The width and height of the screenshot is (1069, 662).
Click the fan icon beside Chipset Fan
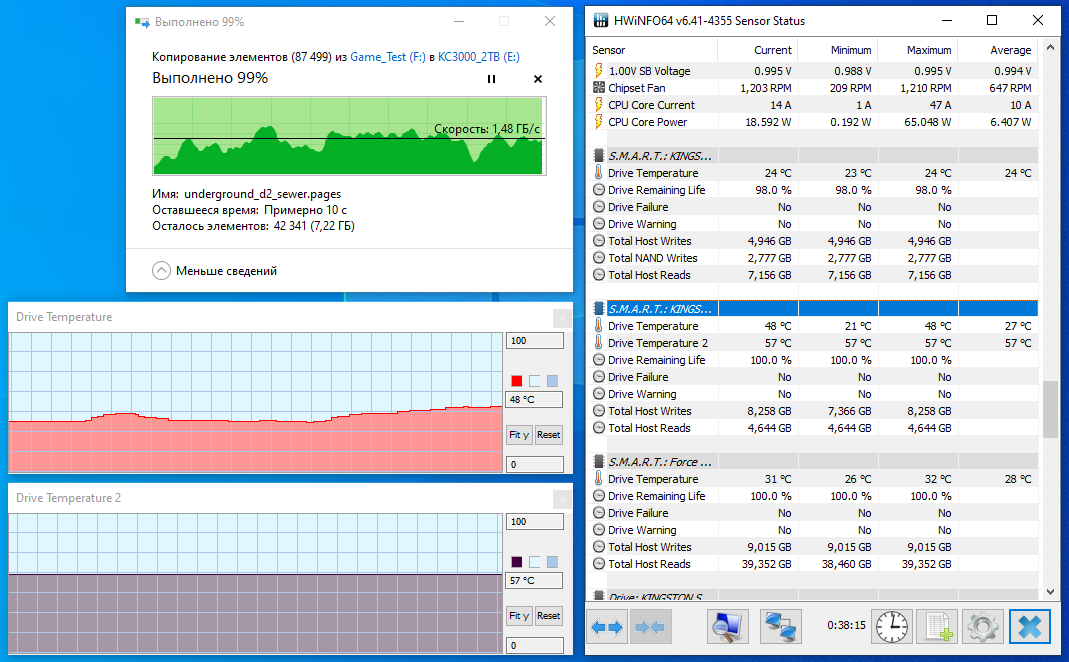click(599, 87)
